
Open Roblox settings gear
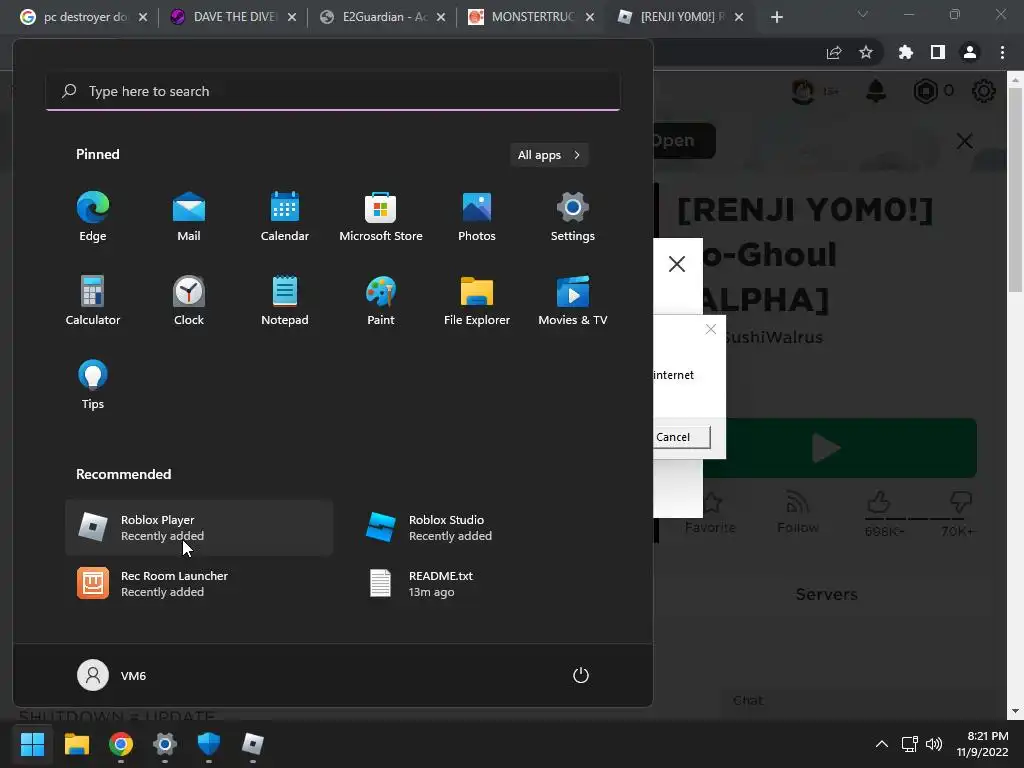coord(984,91)
